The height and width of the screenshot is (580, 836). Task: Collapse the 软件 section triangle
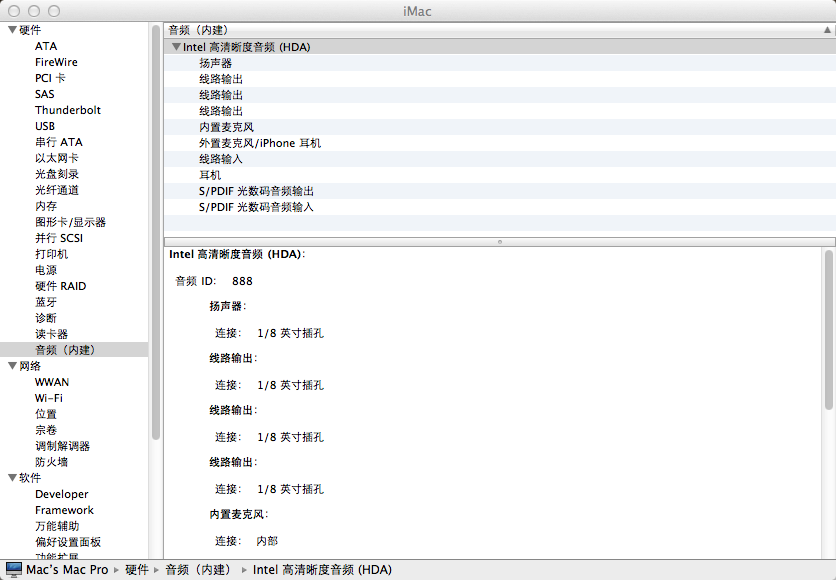[x=11, y=478]
